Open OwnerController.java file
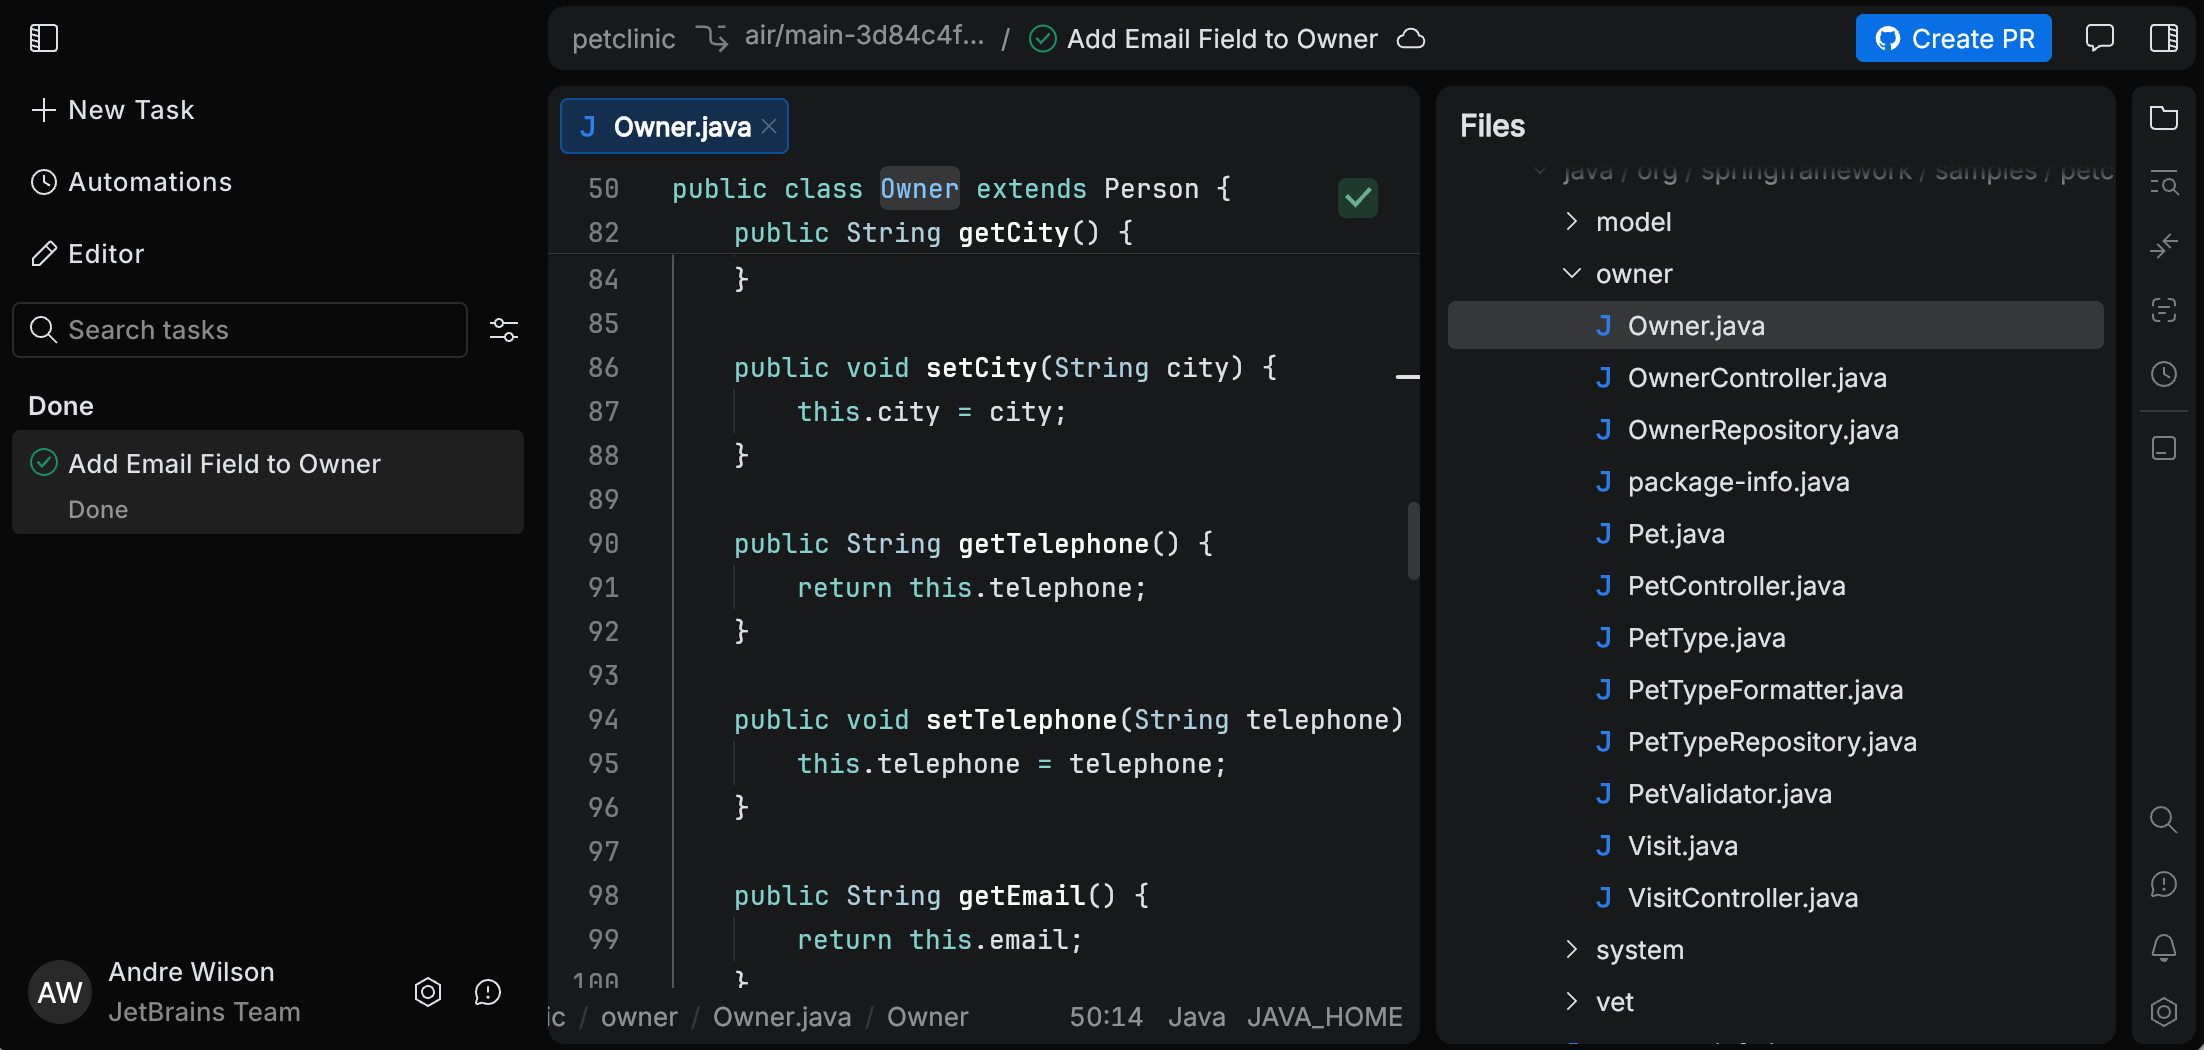This screenshot has width=2204, height=1050. (x=1757, y=378)
